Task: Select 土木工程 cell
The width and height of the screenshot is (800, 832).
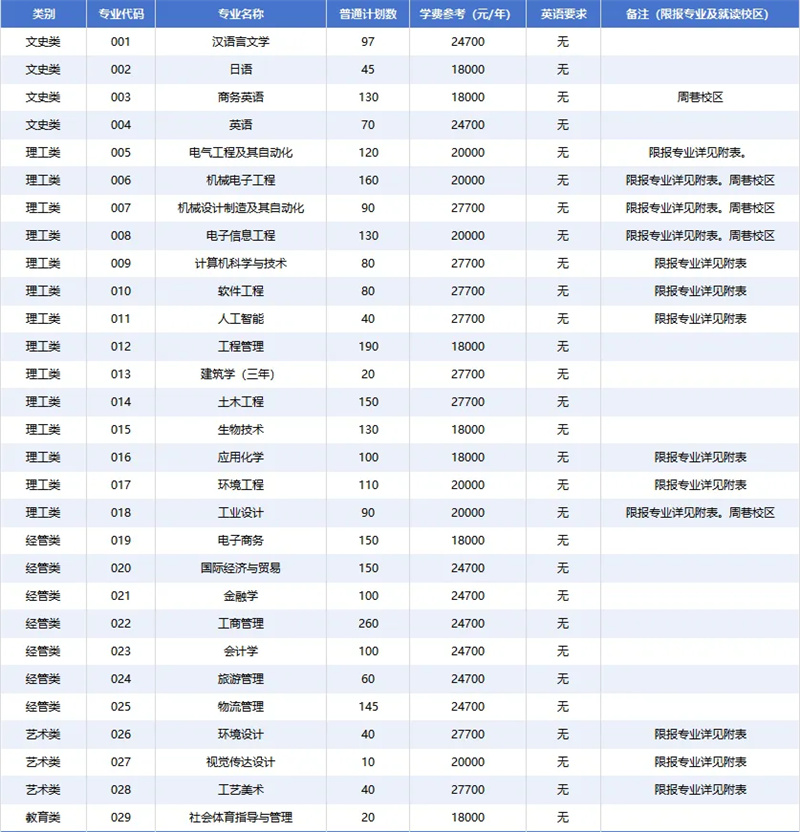Action: pyautogui.click(x=241, y=402)
